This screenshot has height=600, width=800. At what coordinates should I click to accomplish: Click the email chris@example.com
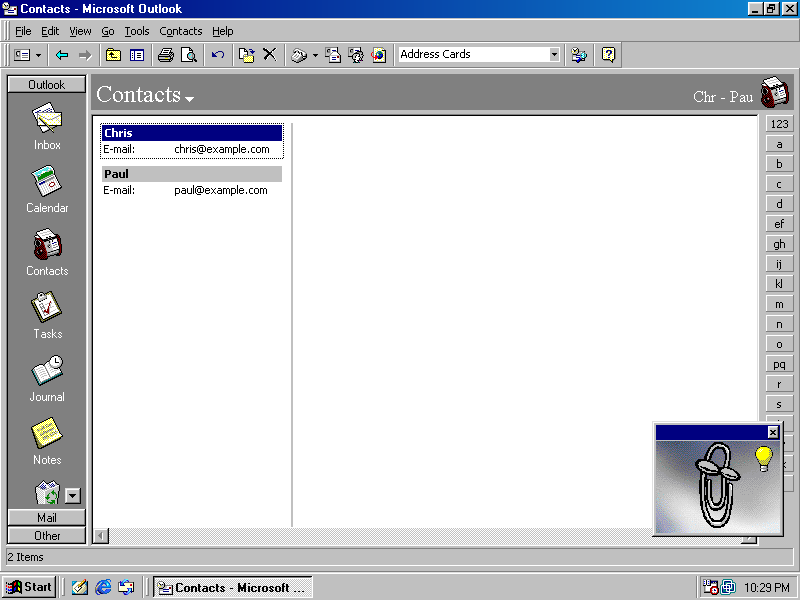221,149
